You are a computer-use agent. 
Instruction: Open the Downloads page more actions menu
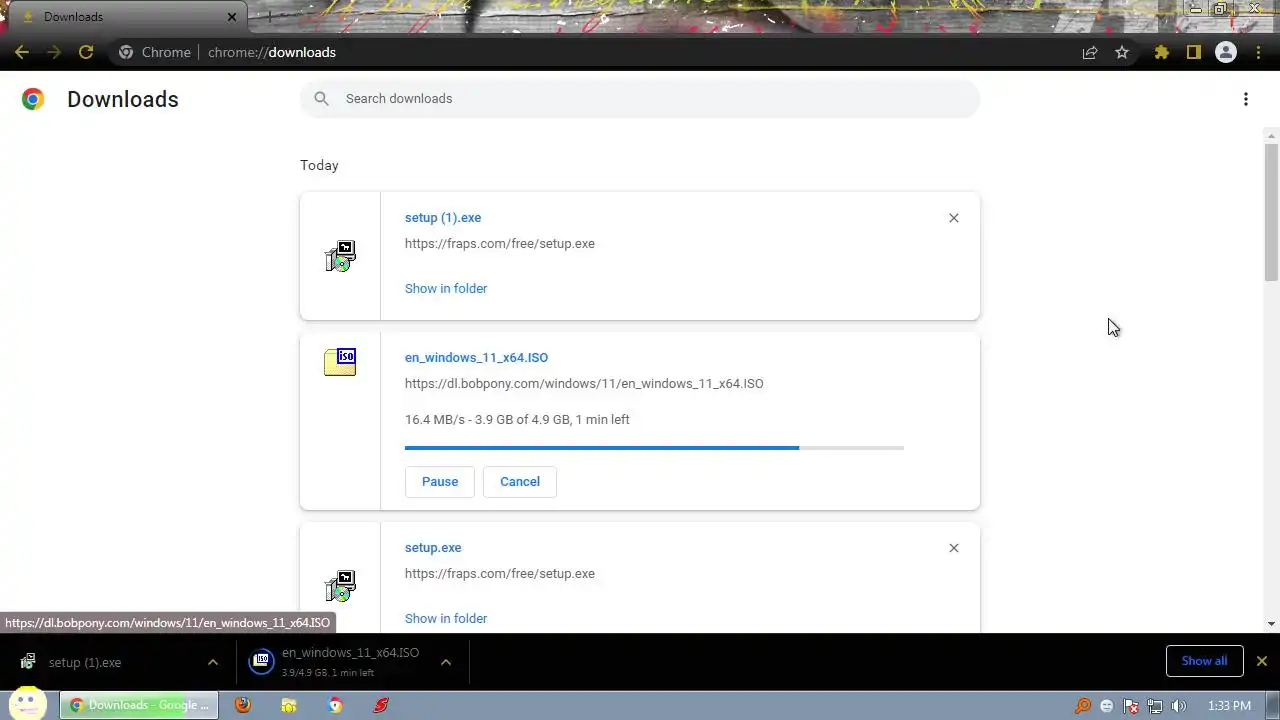point(1246,99)
